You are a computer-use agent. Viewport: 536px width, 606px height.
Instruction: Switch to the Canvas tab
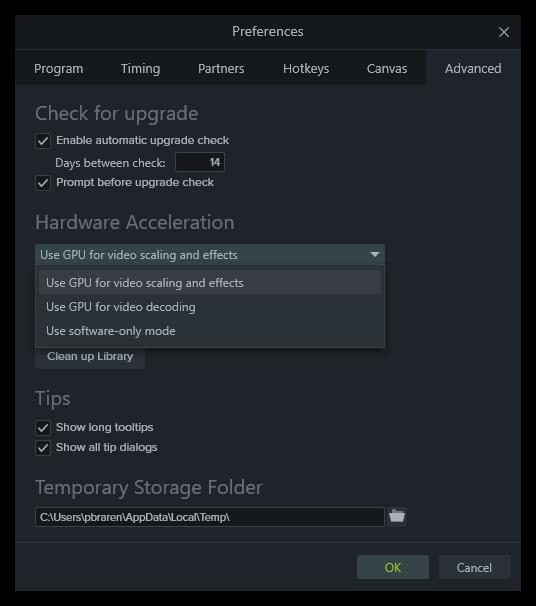click(x=387, y=68)
